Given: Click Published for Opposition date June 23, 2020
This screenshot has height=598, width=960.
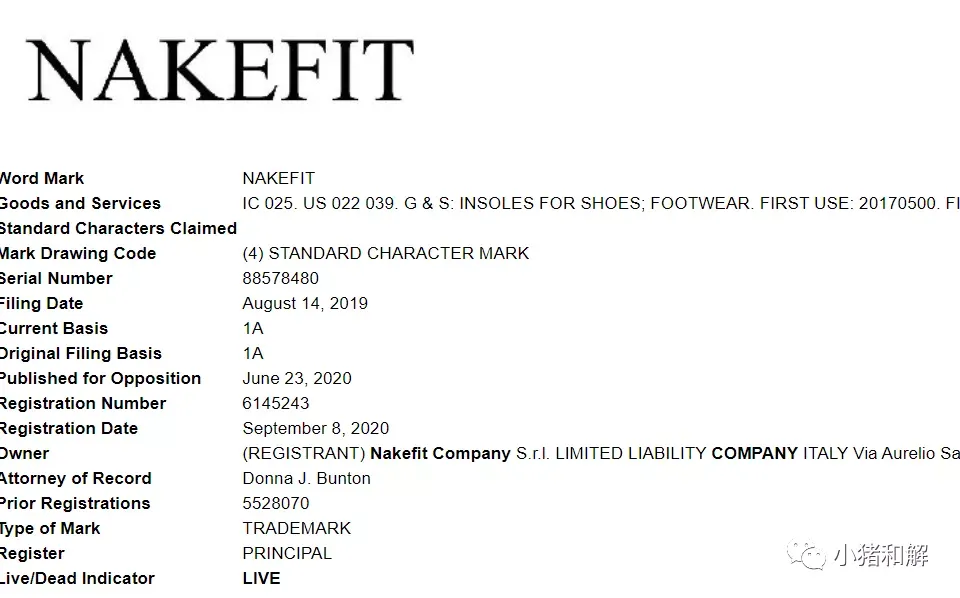Looking at the screenshot, I should click(297, 378).
